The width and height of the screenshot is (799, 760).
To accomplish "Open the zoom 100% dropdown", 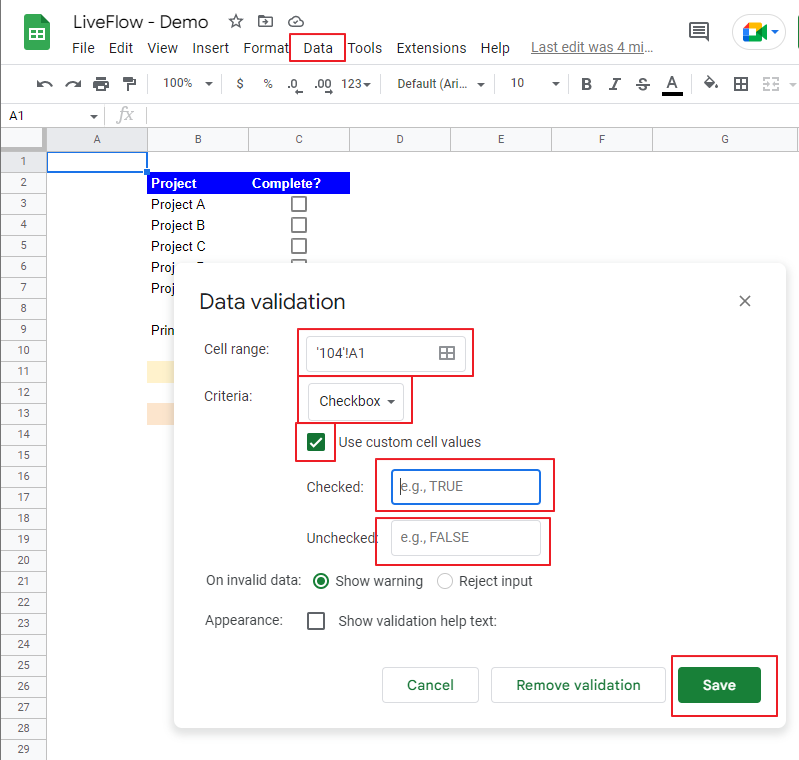I will (187, 83).
